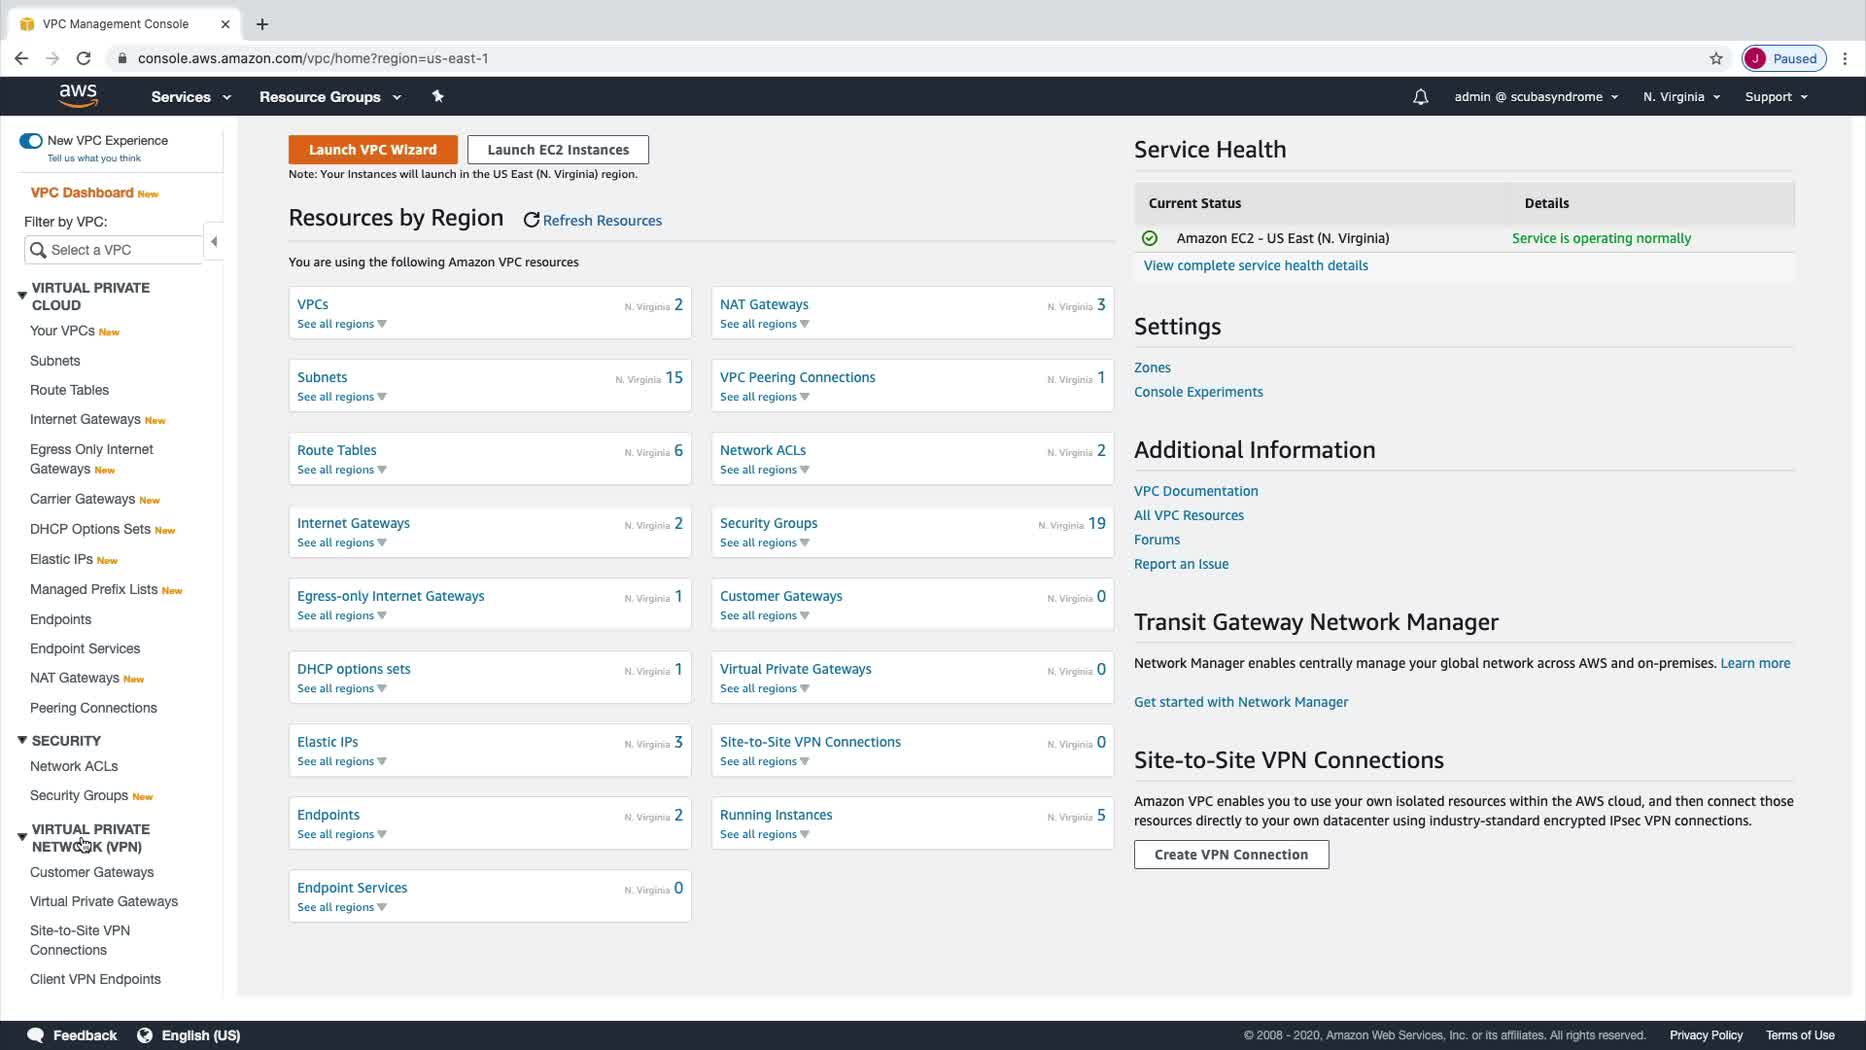Click the pin shortcut icon in header
Screen dimensions: 1866x1050
(x=437, y=96)
